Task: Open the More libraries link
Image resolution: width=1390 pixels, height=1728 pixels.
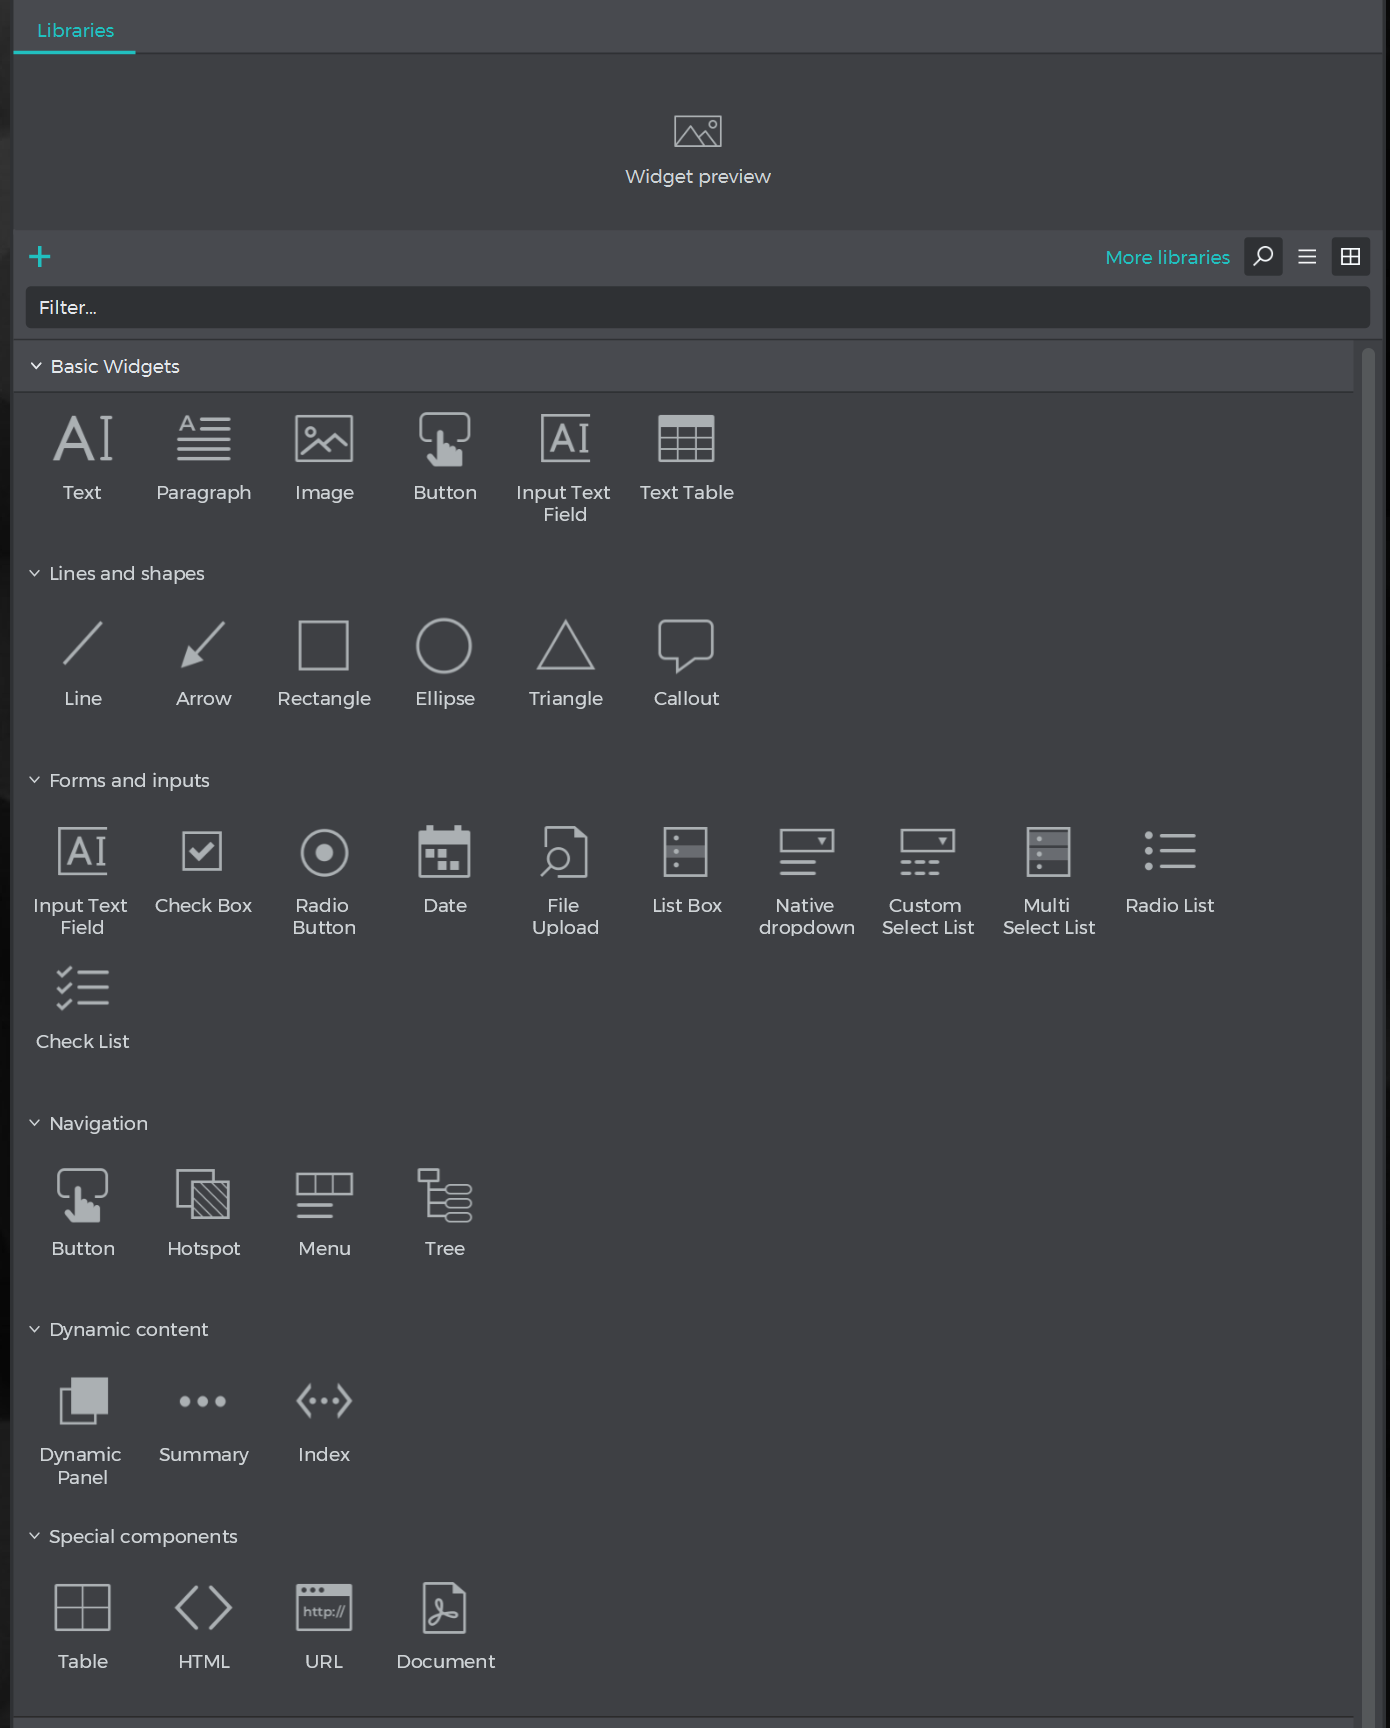Action: tap(1167, 257)
